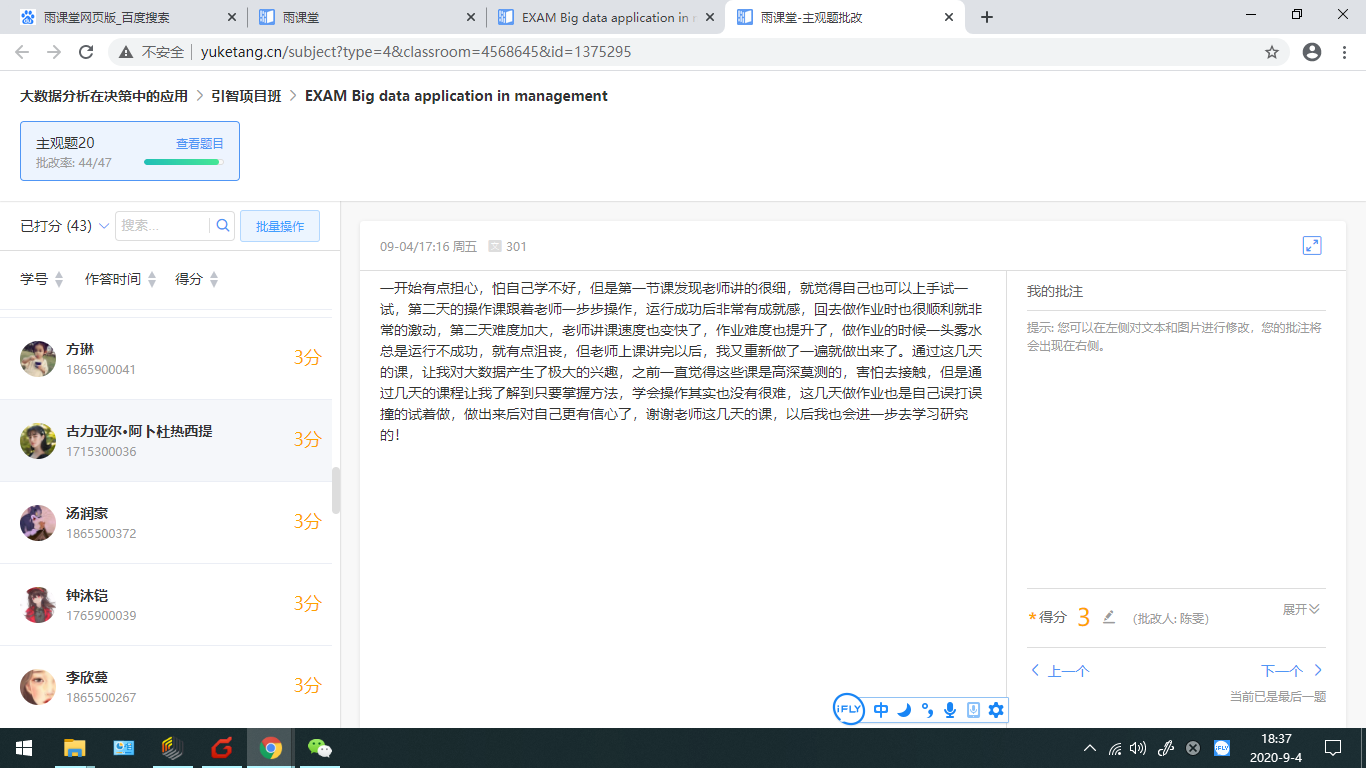Toggle iFLY Chinese/English input mode
This screenshot has height=768, width=1366.
[881, 710]
